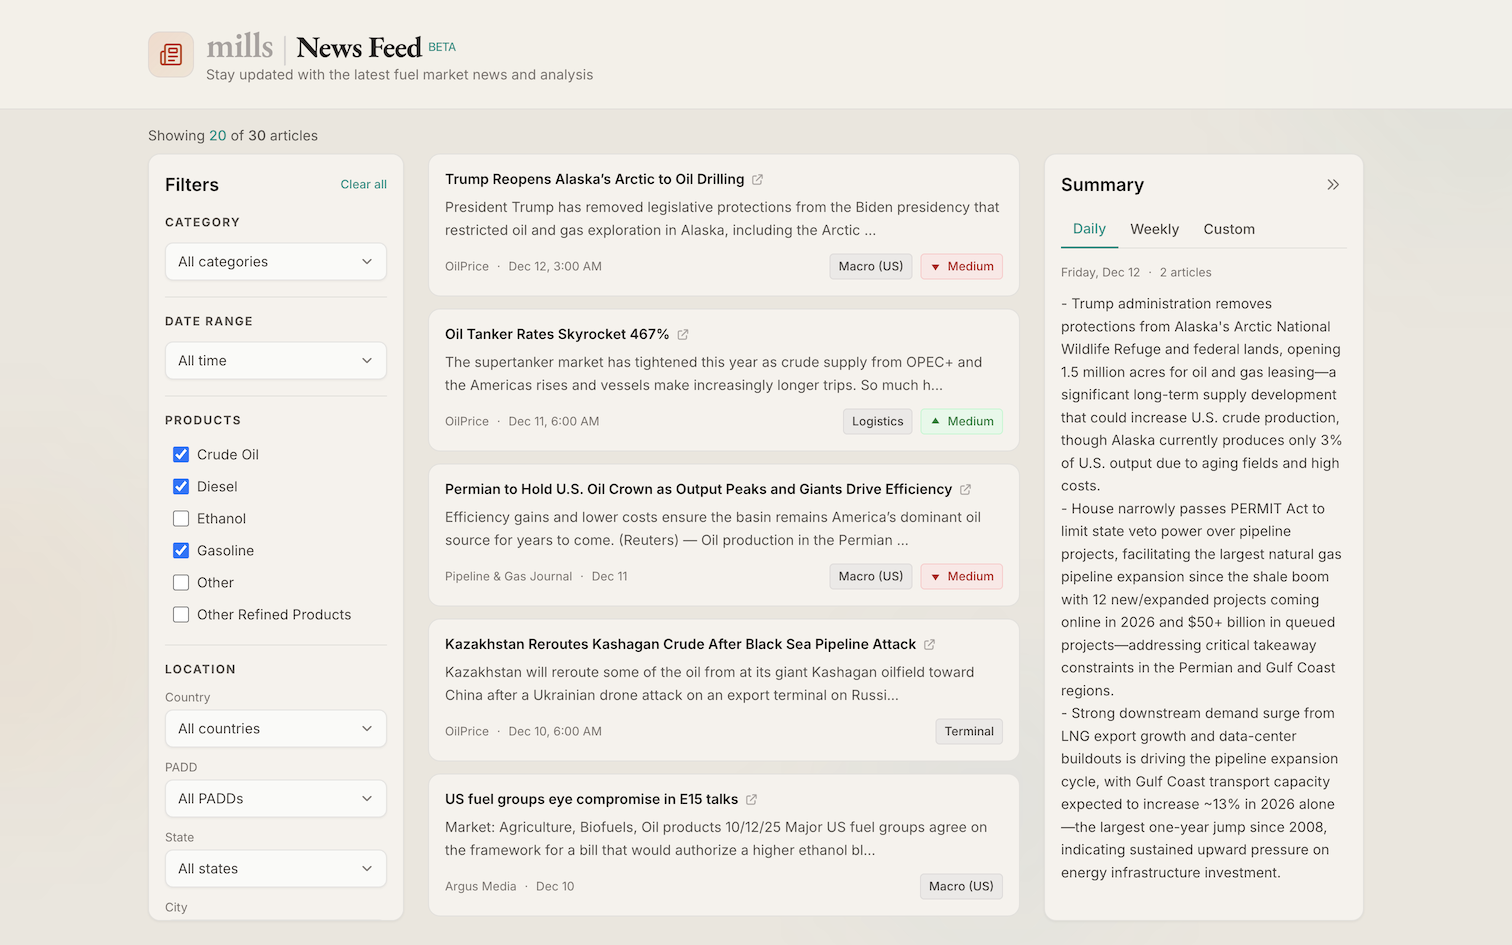Open the All categories dropdown
This screenshot has width=1512, height=945.
(x=275, y=261)
